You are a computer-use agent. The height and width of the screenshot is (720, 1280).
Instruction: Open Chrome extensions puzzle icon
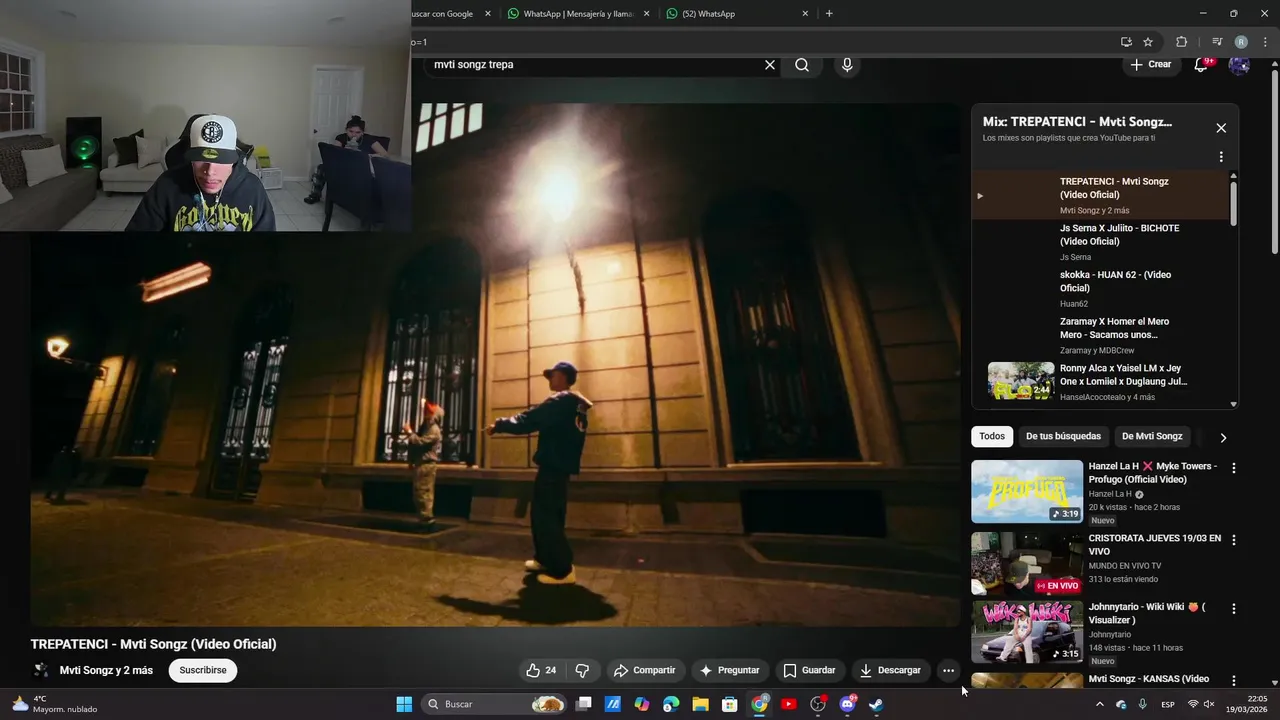tap(1181, 42)
